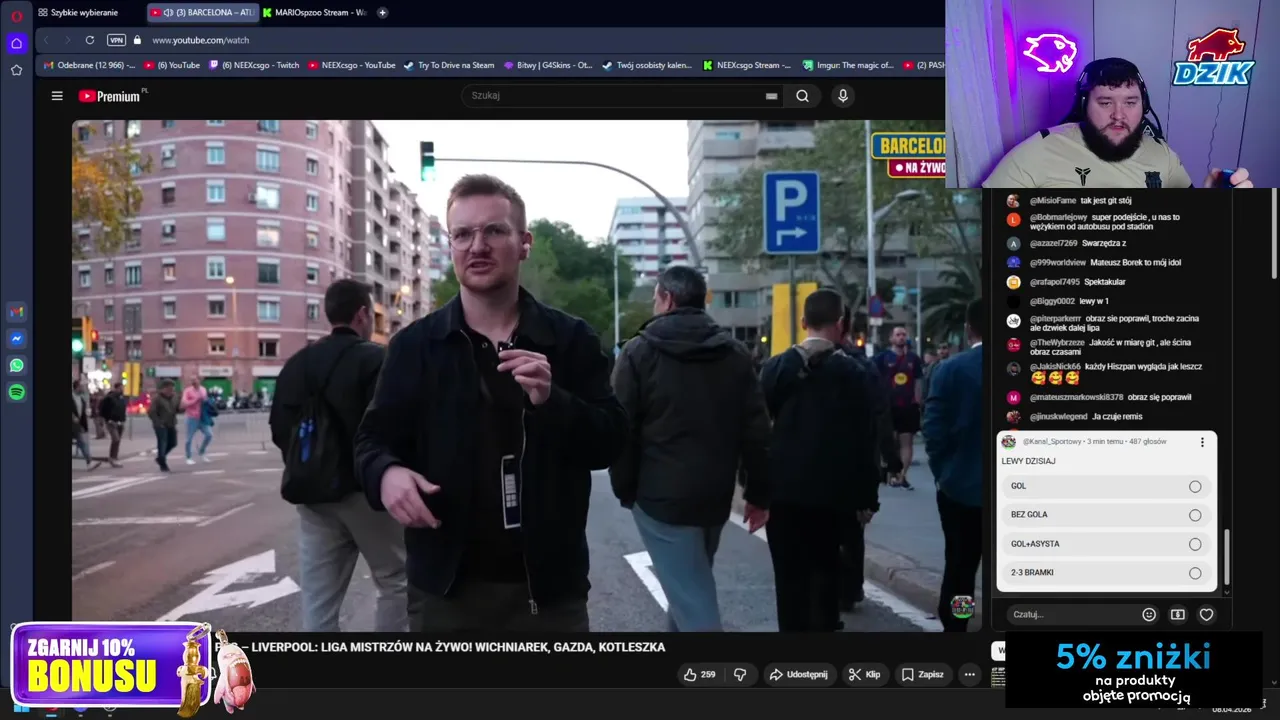The width and height of the screenshot is (1280, 720).
Task: Open WhatsApp in Opera sidebar
Action: (16, 366)
